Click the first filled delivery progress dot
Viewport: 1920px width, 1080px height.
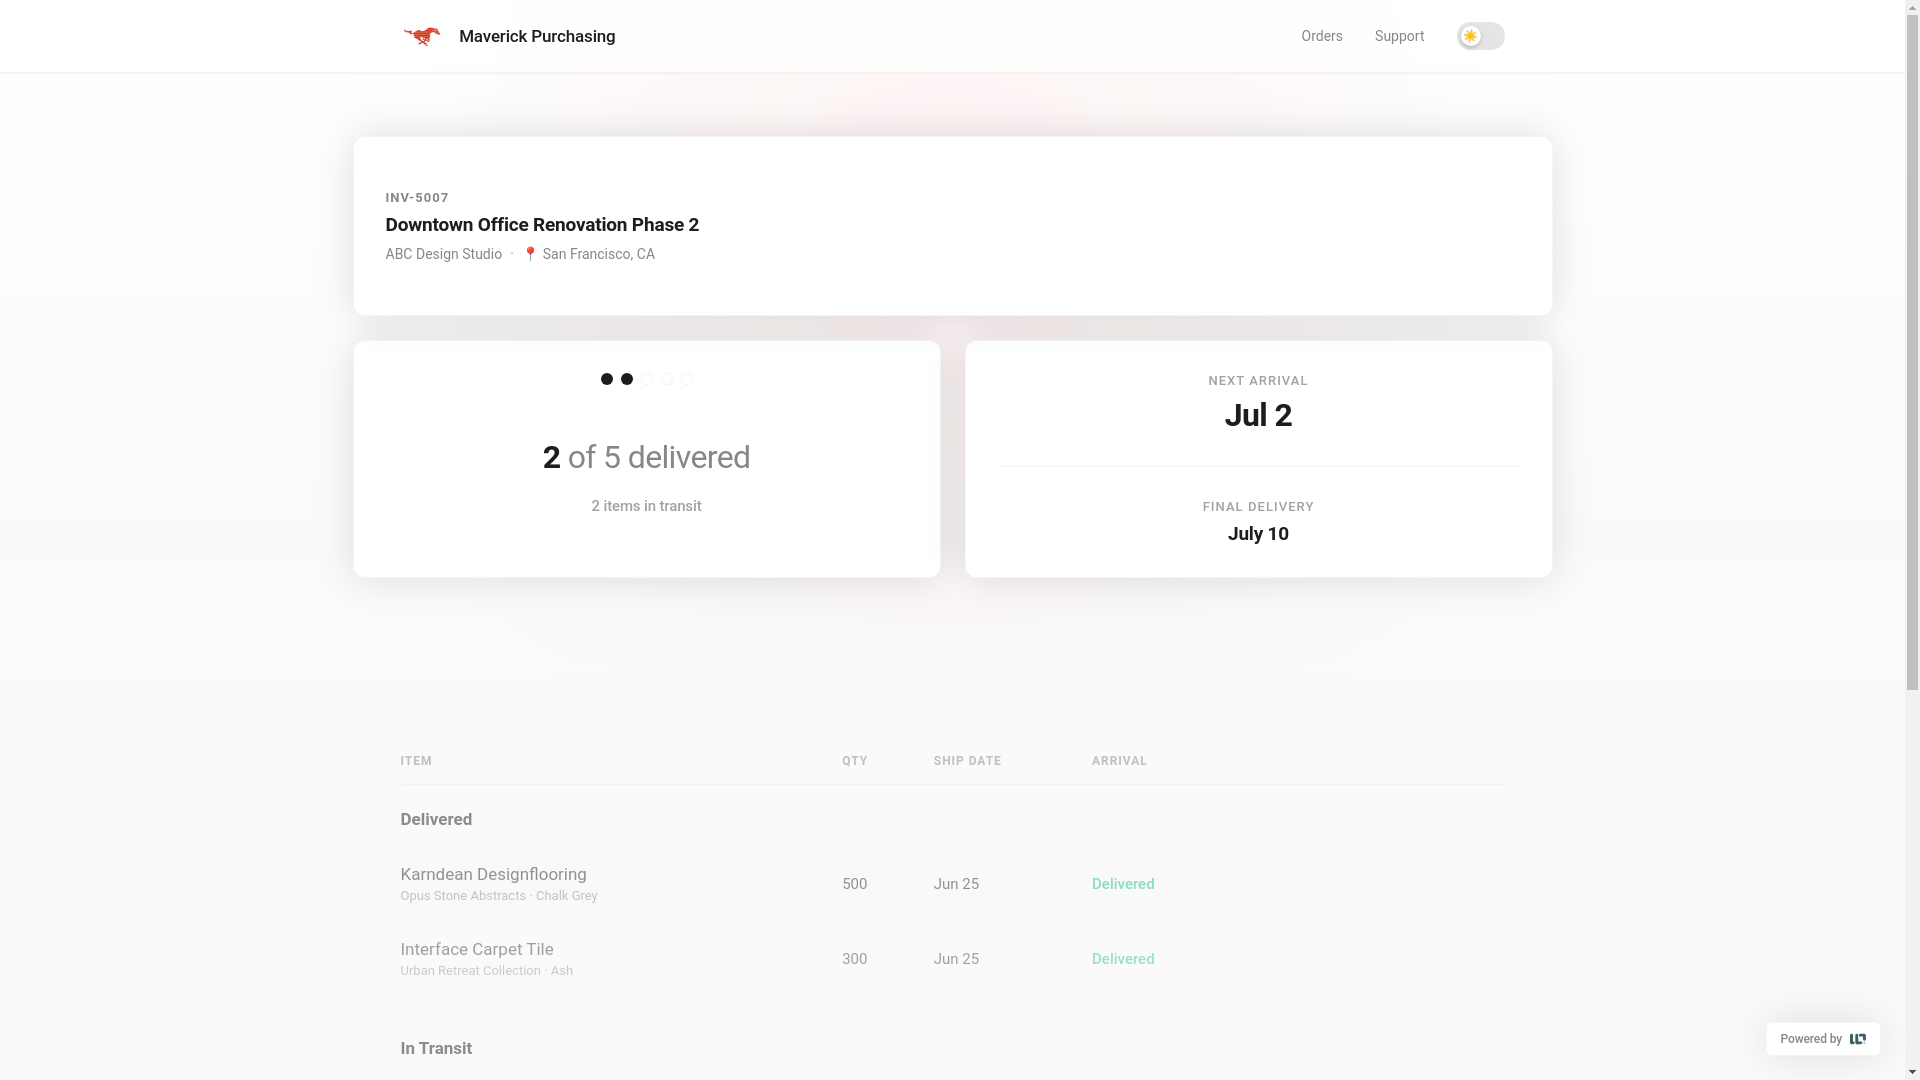click(607, 379)
